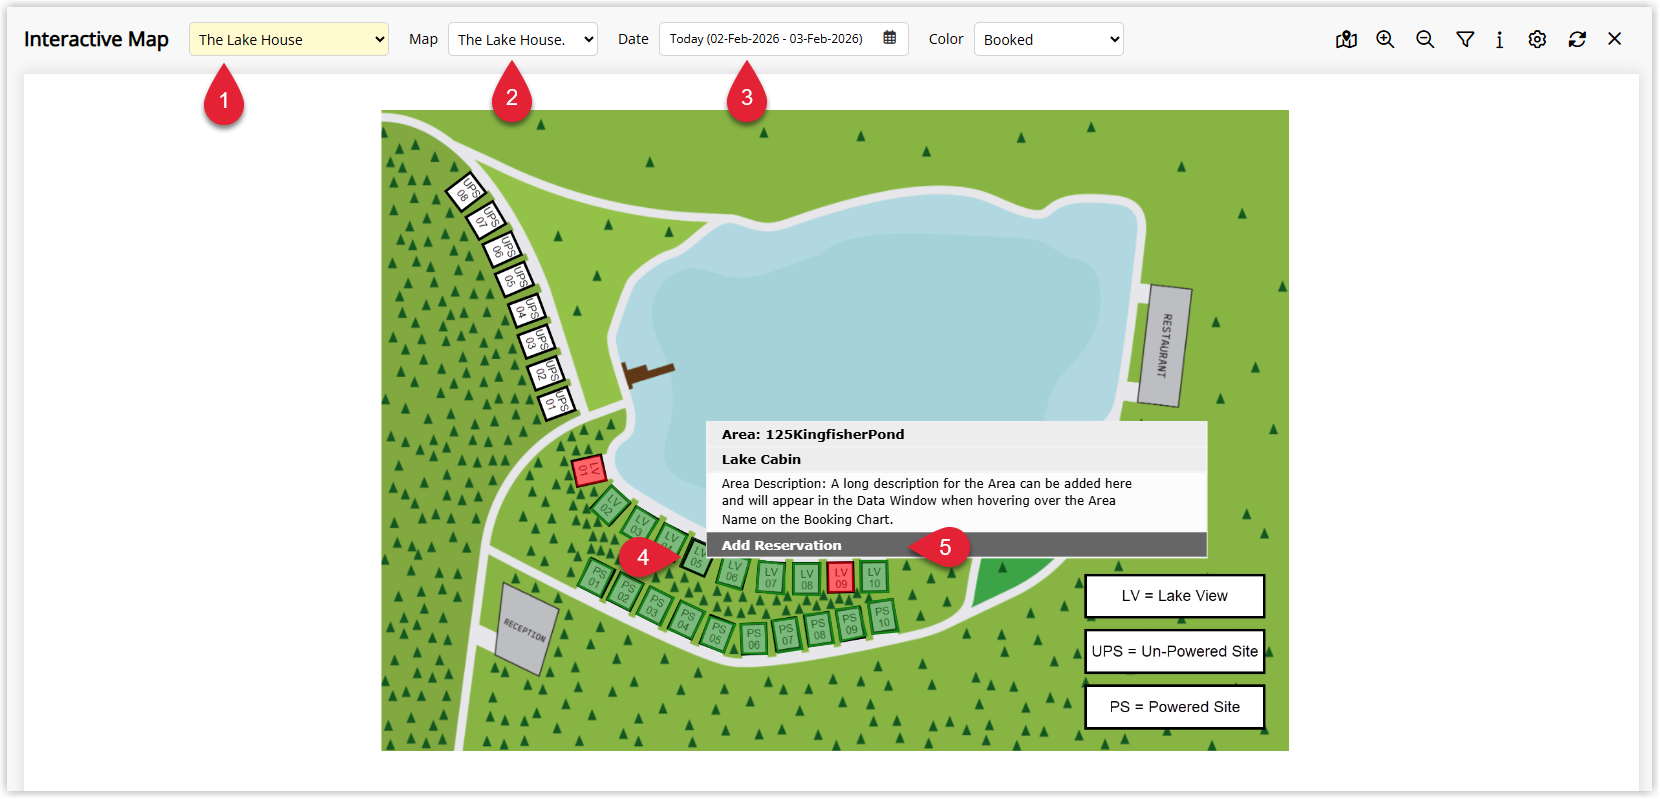Choose Add Reservation in the popup
The width and height of the screenshot is (1660, 799).
(x=956, y=545)
